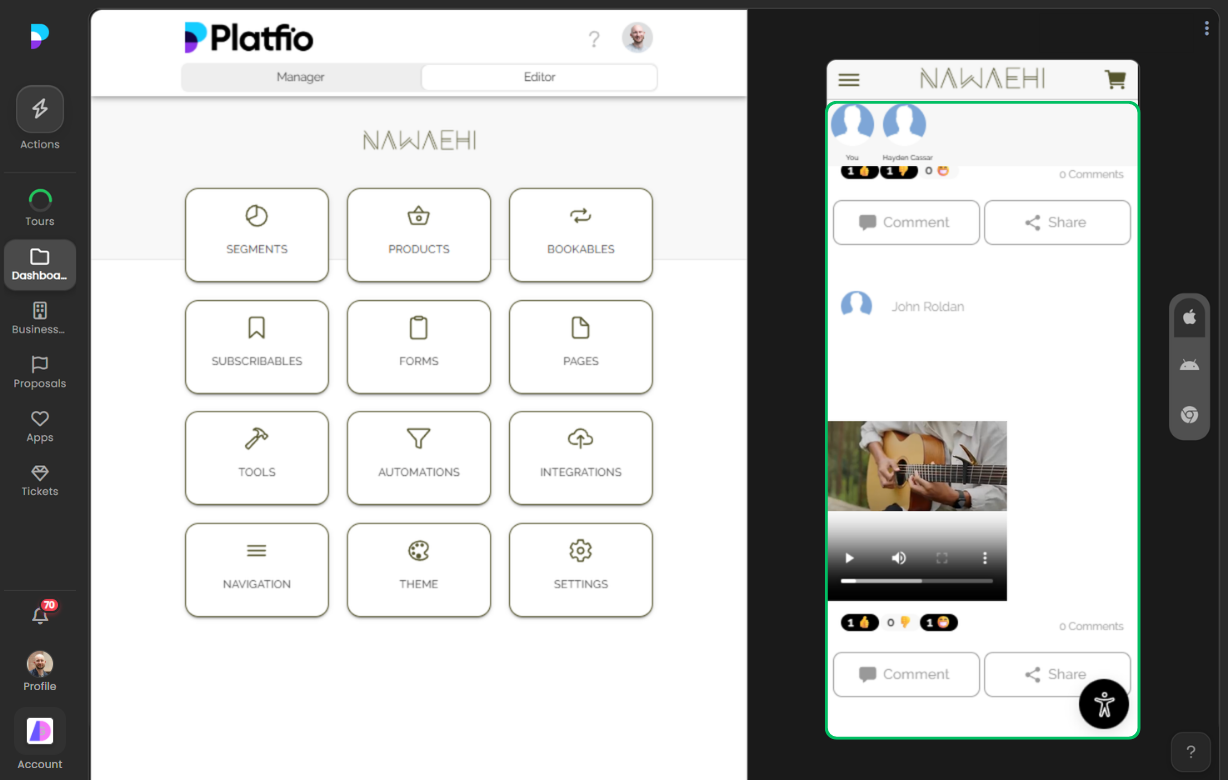Open the Theme palette icon
This screenshot has width=1228, height=780.
(x=418, y=550)
